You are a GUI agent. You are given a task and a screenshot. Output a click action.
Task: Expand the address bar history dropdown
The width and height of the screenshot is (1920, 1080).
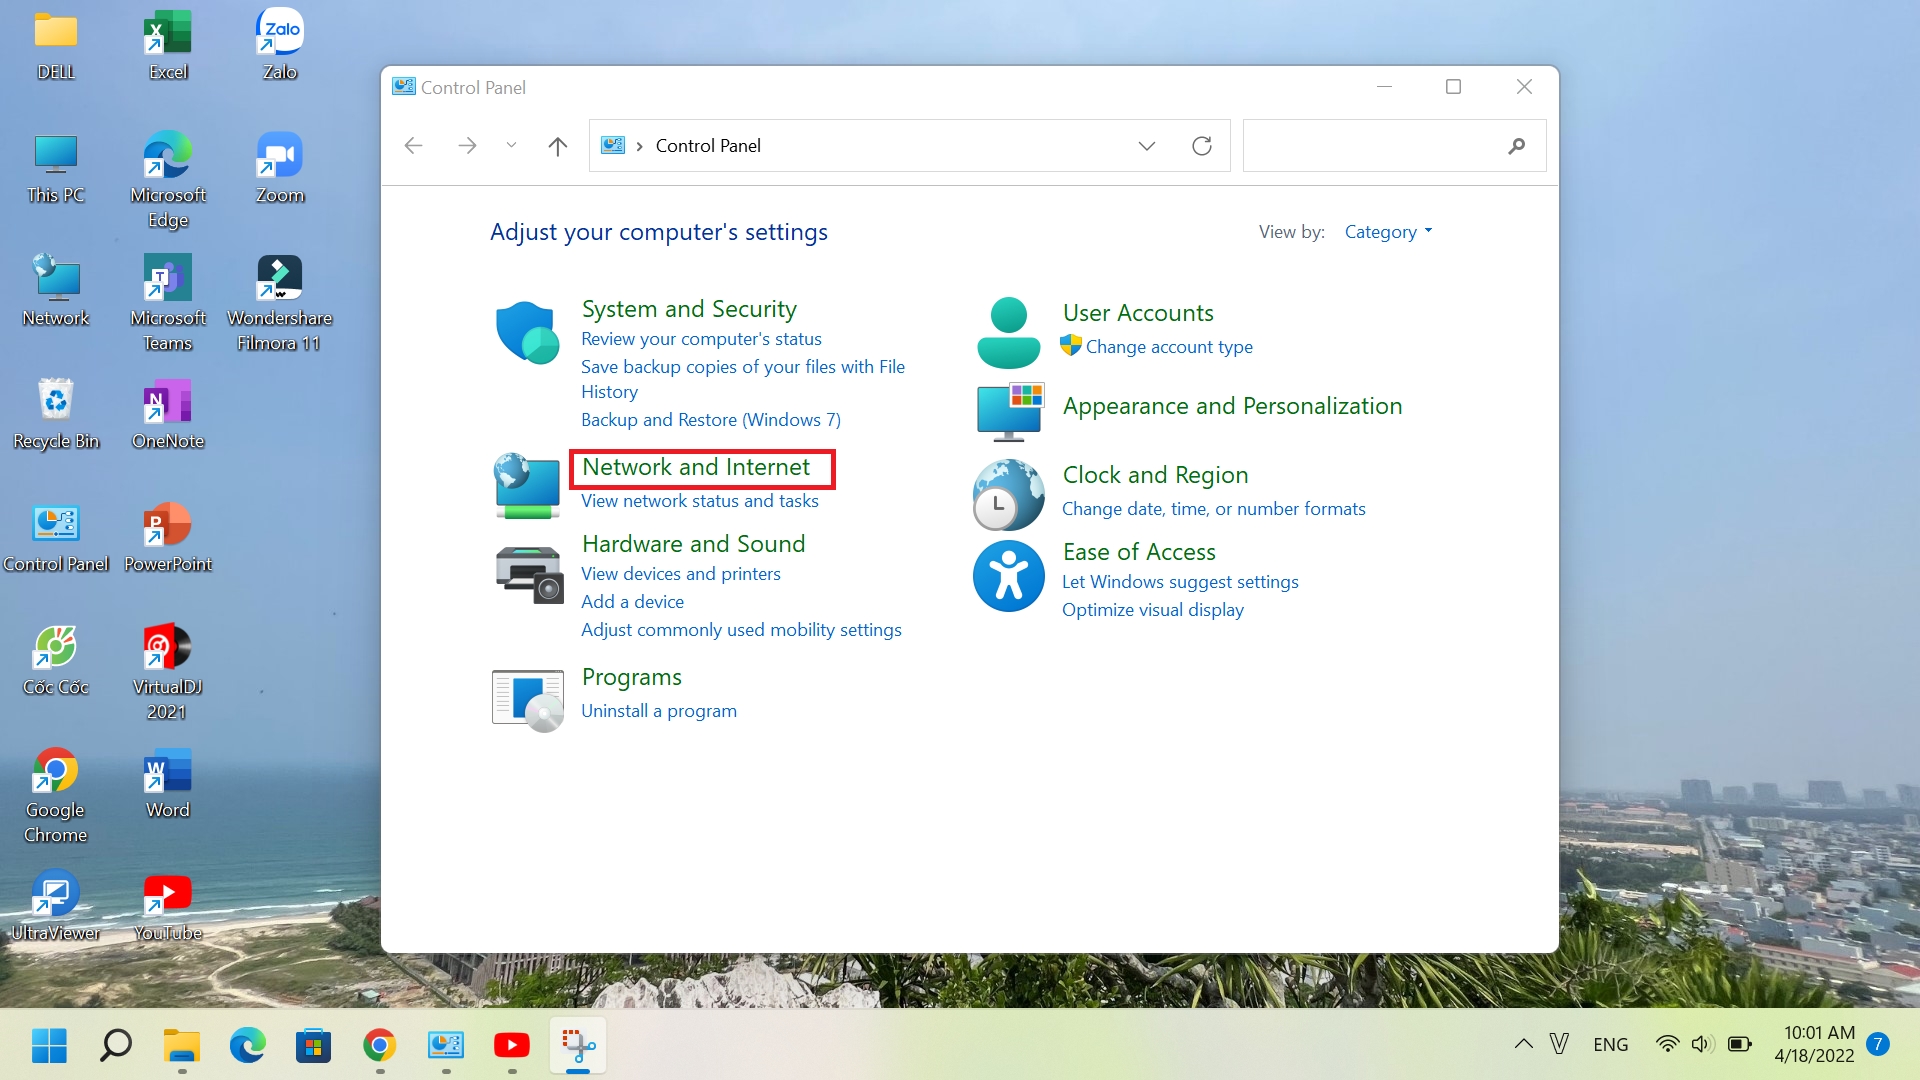point(1147,146)
